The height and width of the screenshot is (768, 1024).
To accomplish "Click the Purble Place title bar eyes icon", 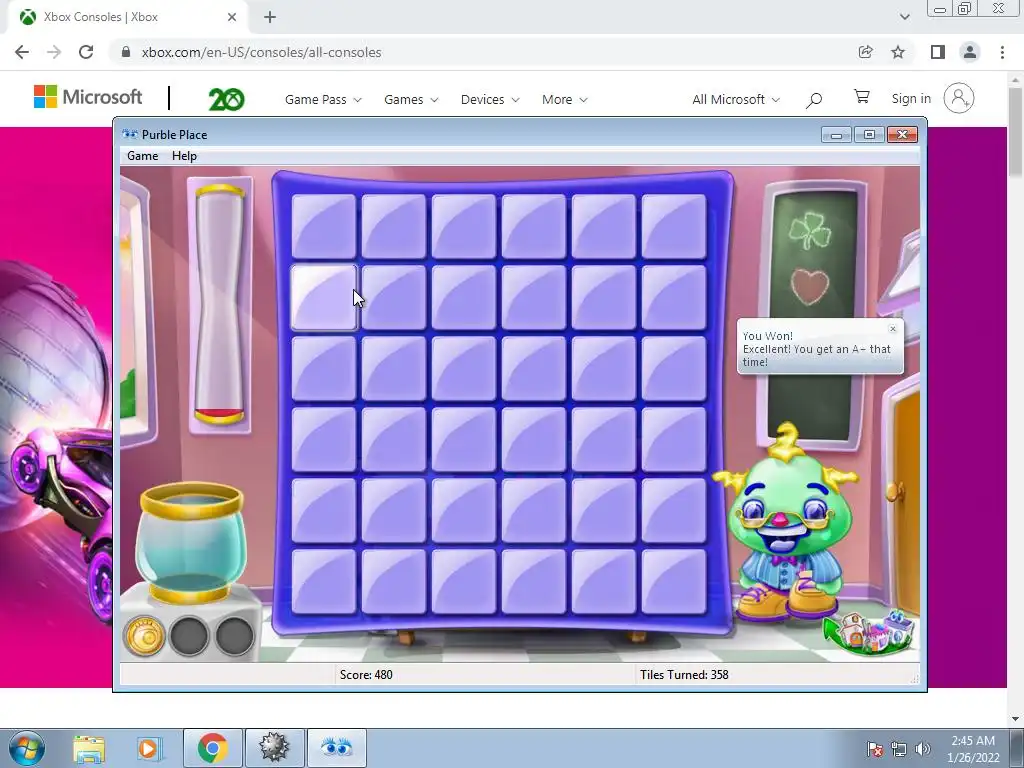I will 130,135.
